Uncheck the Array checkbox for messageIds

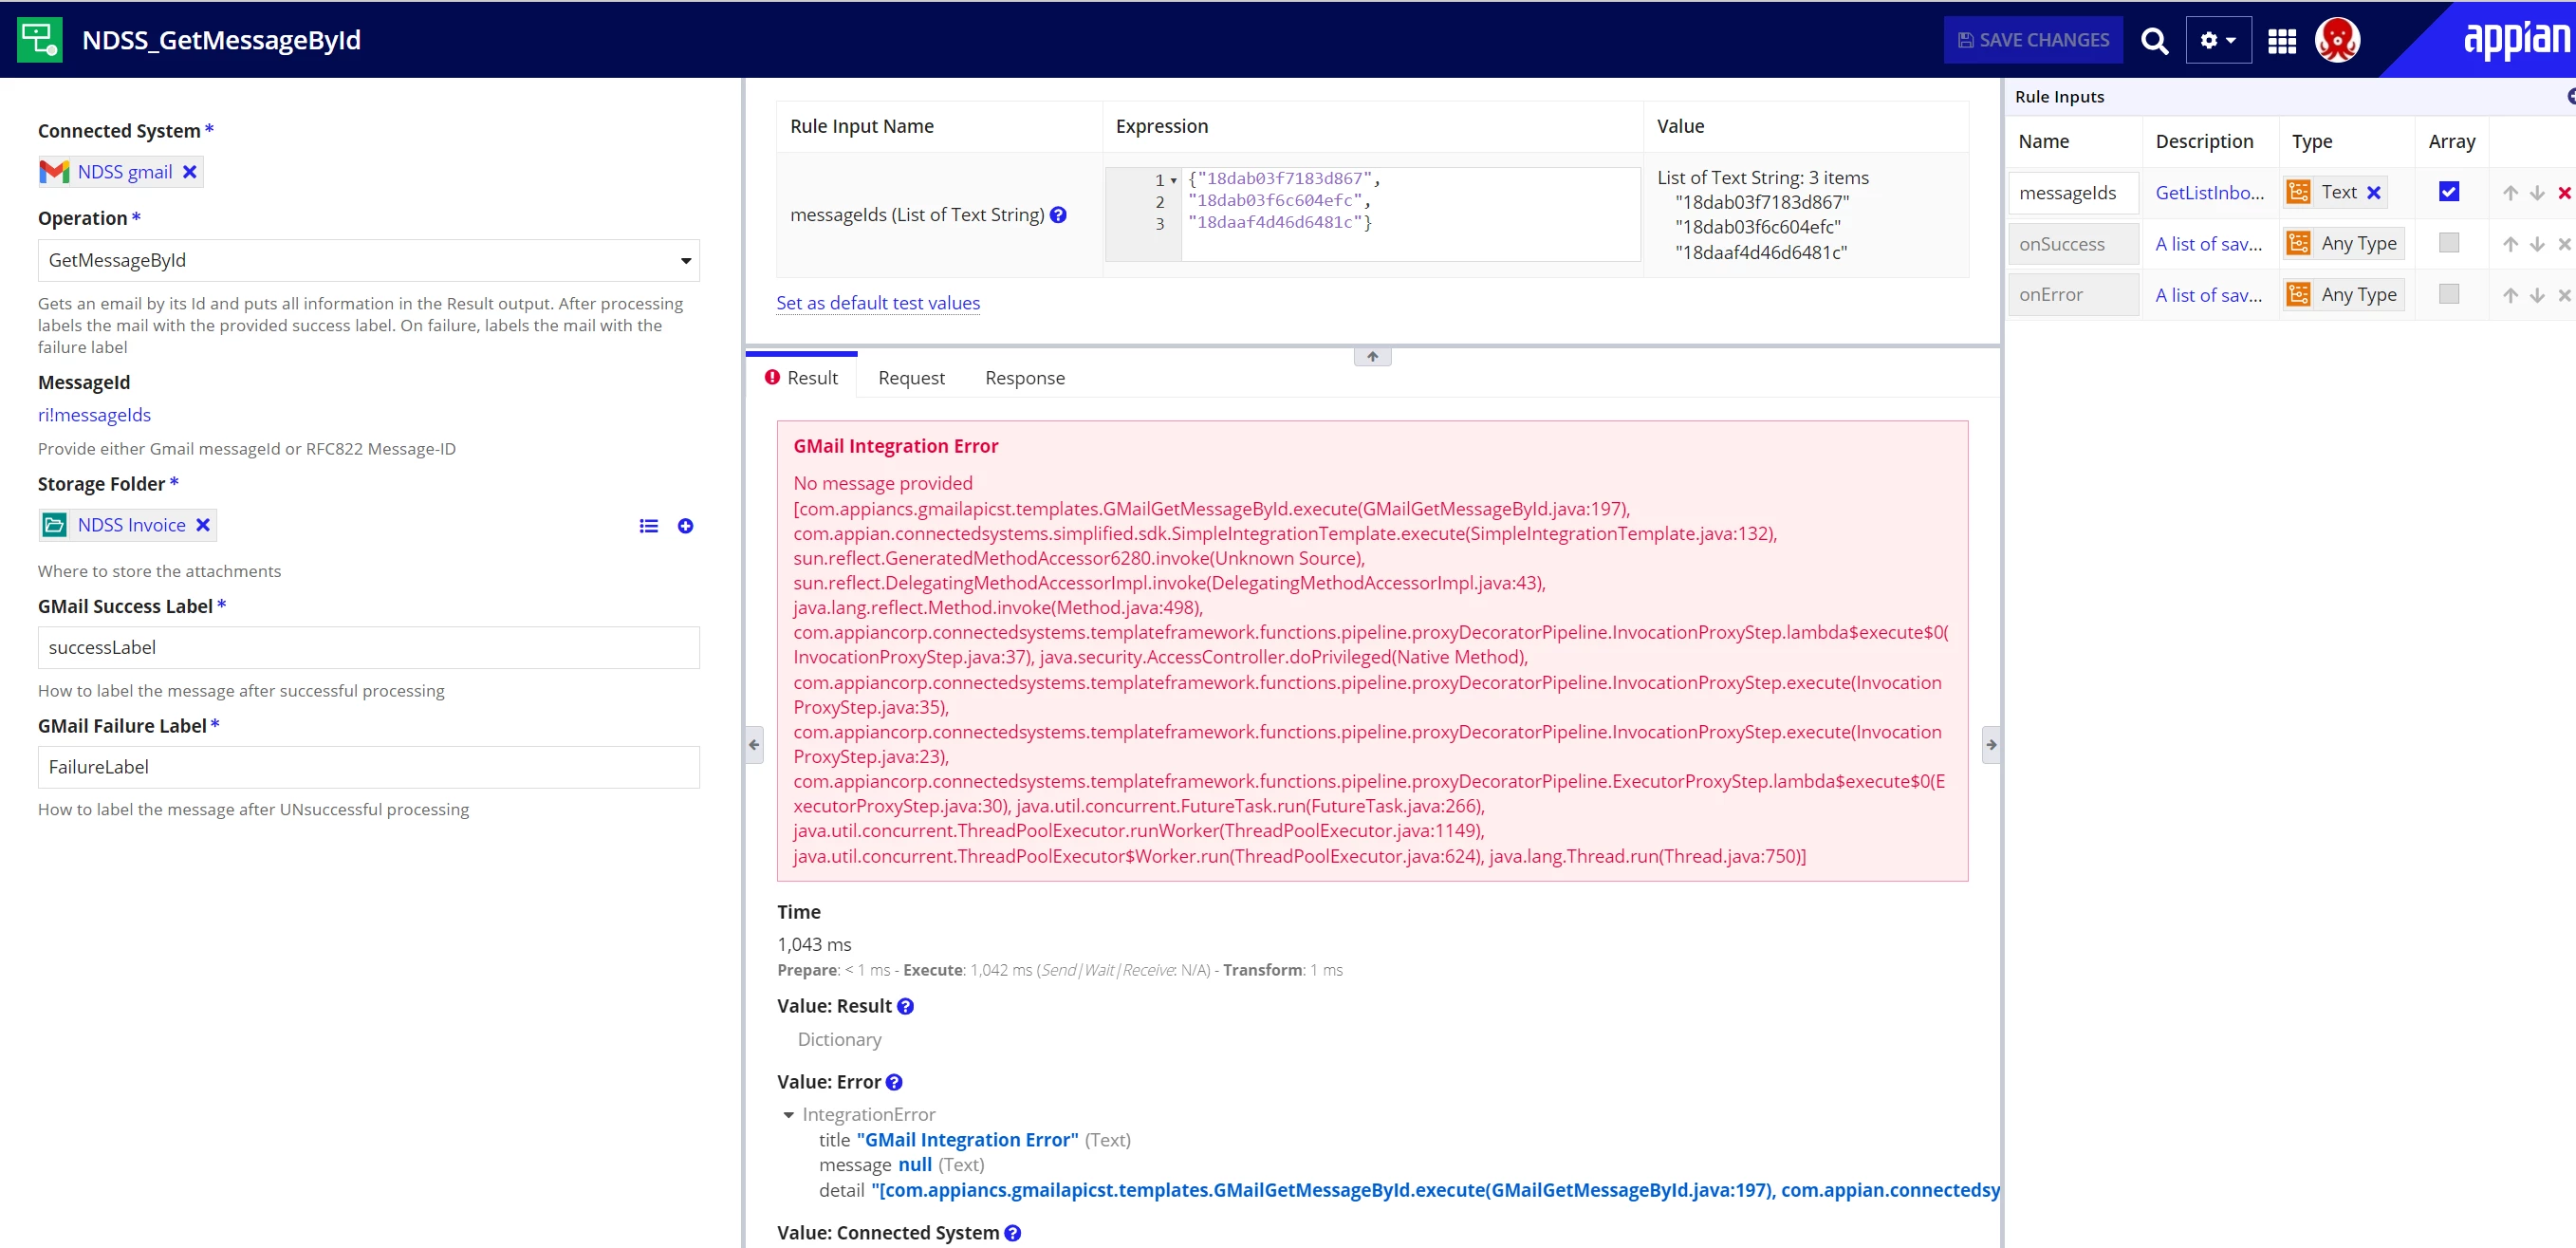point(2448,191)
